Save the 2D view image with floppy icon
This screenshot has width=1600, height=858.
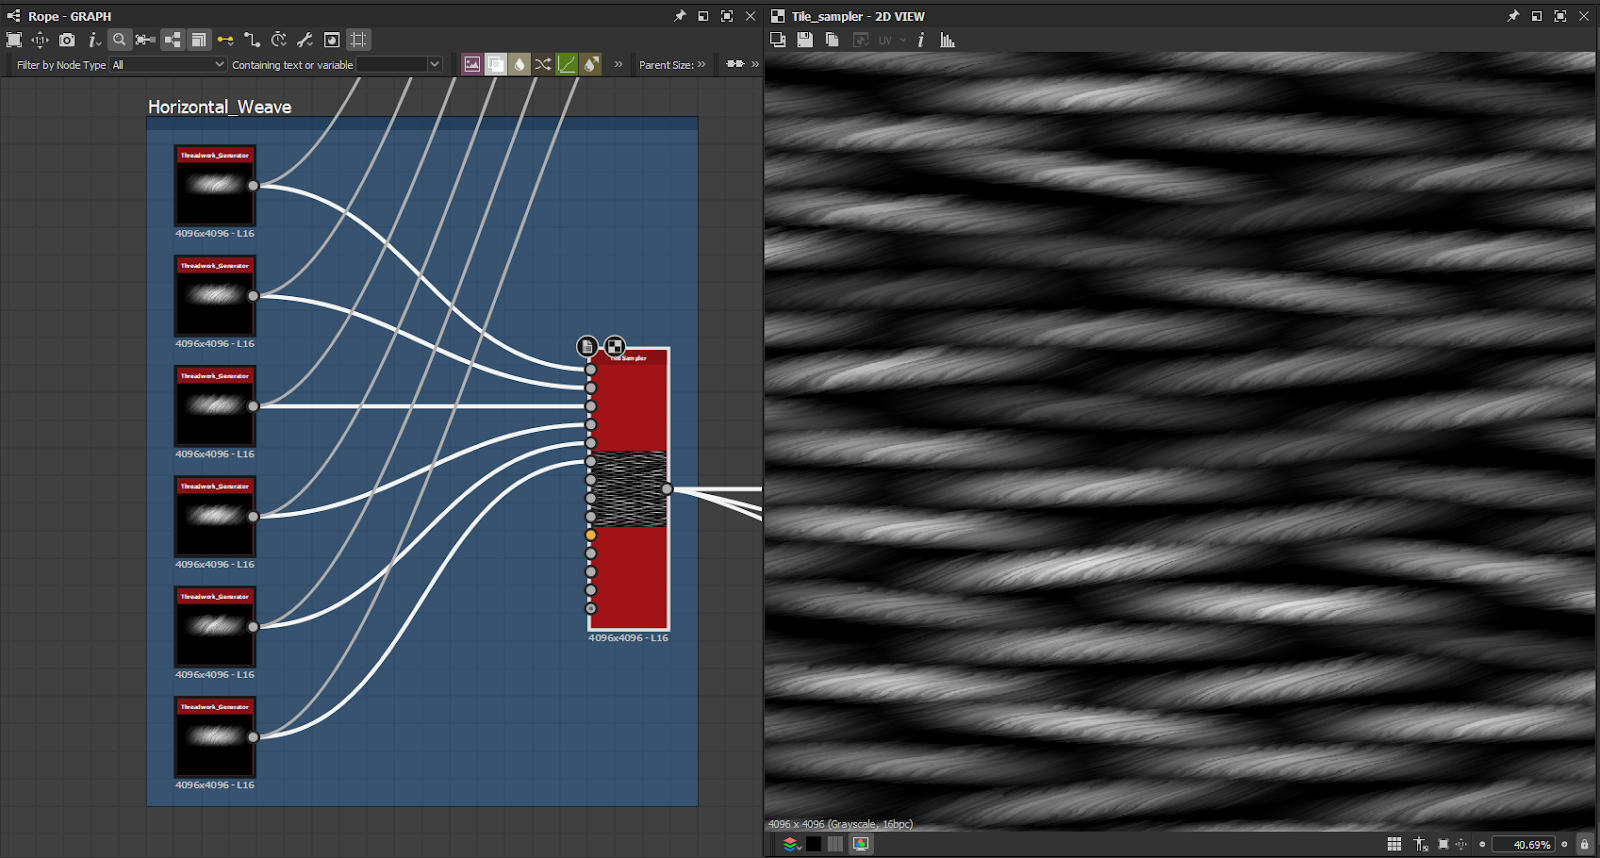tap(805, 40)
